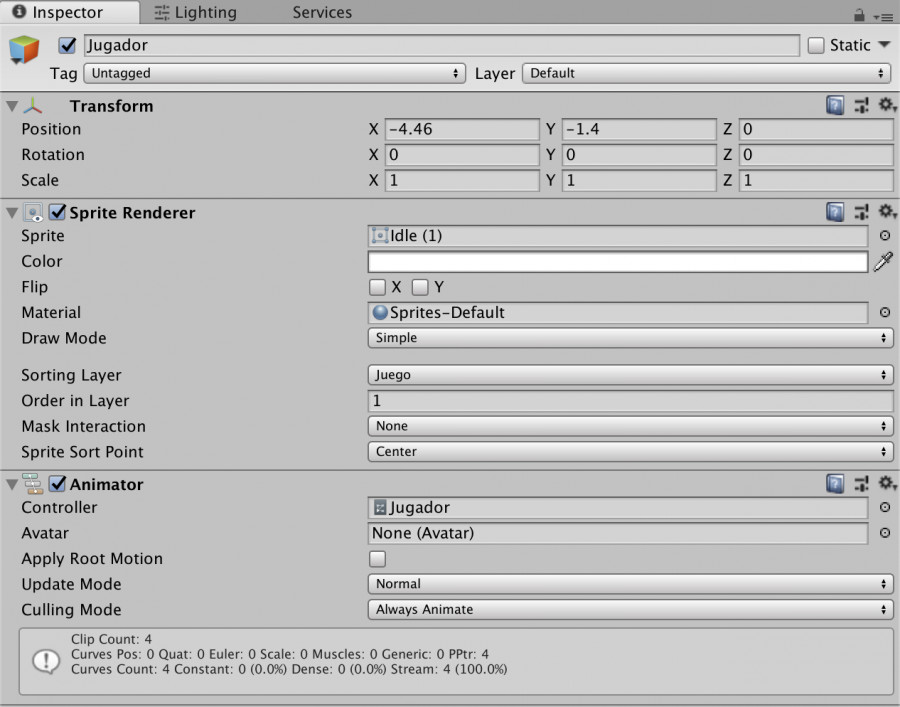This screenshot has height=707, width=900.
Task: Click the warning info icon
Action: coord(46,661)
